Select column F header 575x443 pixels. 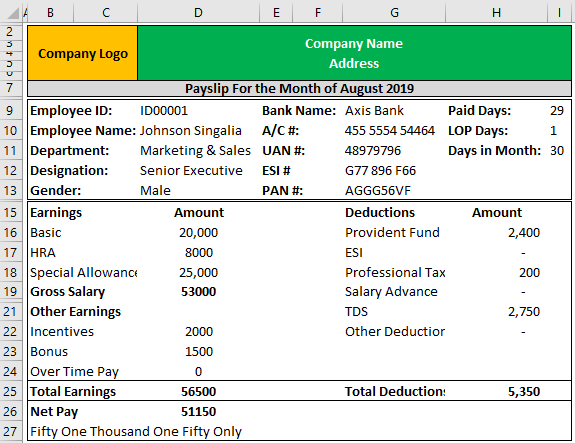318,13
